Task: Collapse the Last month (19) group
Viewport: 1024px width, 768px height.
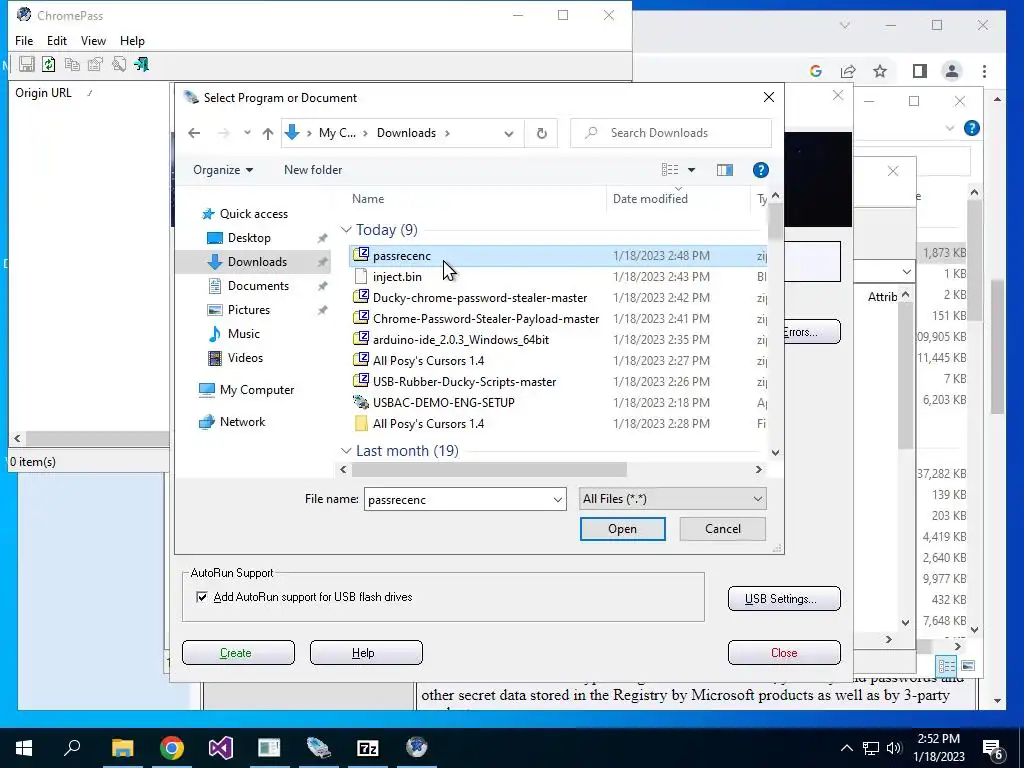Action: point(346,451)
